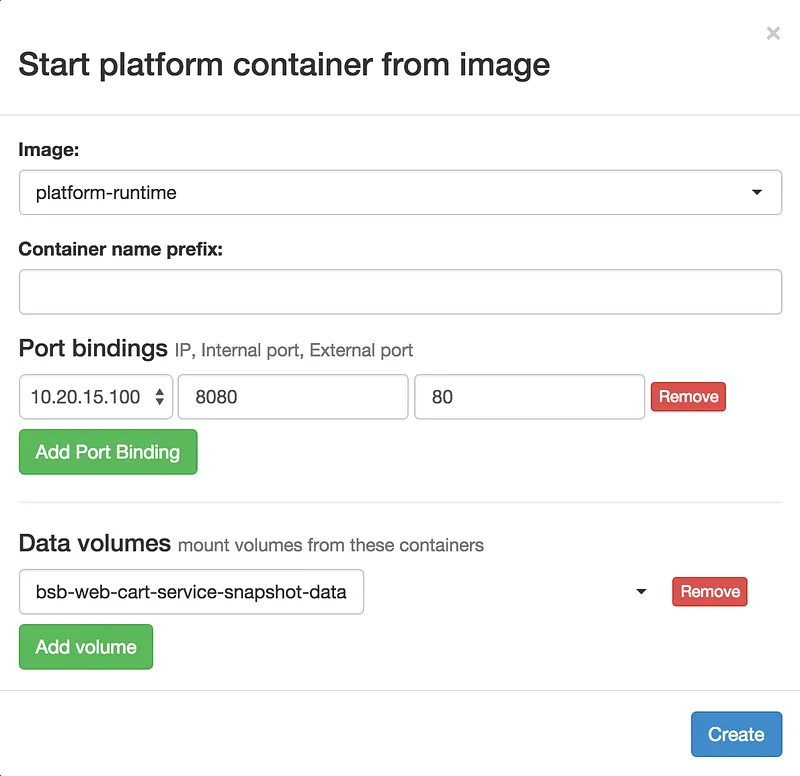The width and height of the screenshot is (800, 776).
Task: Click the dialog title text
Action: pos(284,65)
